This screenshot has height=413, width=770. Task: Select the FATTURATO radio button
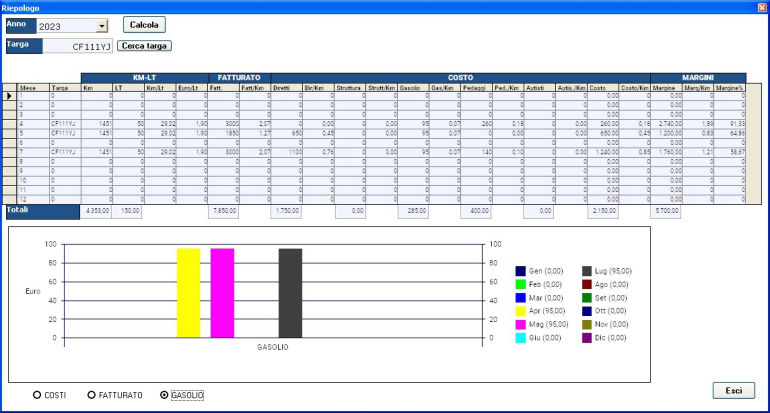(x=91, y=395)
